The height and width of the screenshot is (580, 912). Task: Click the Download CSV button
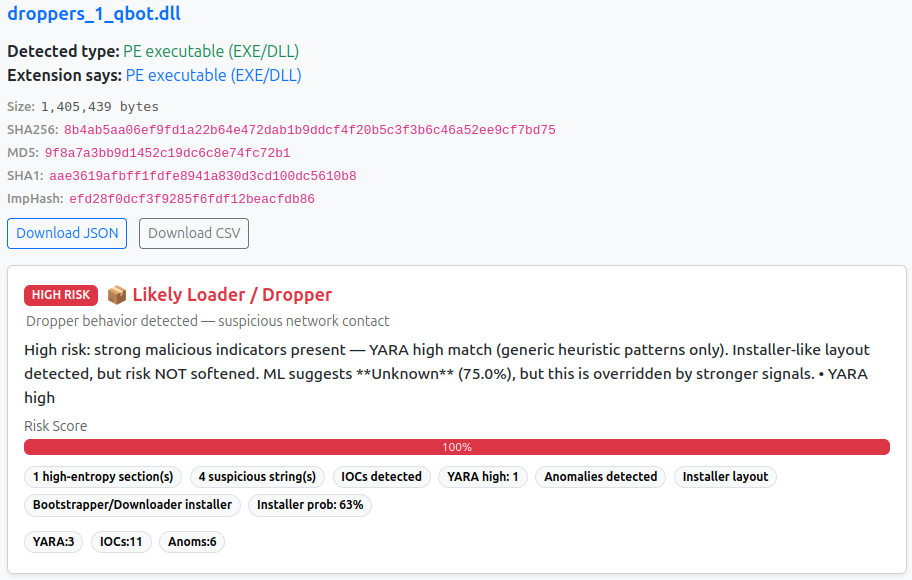point(194,233)
